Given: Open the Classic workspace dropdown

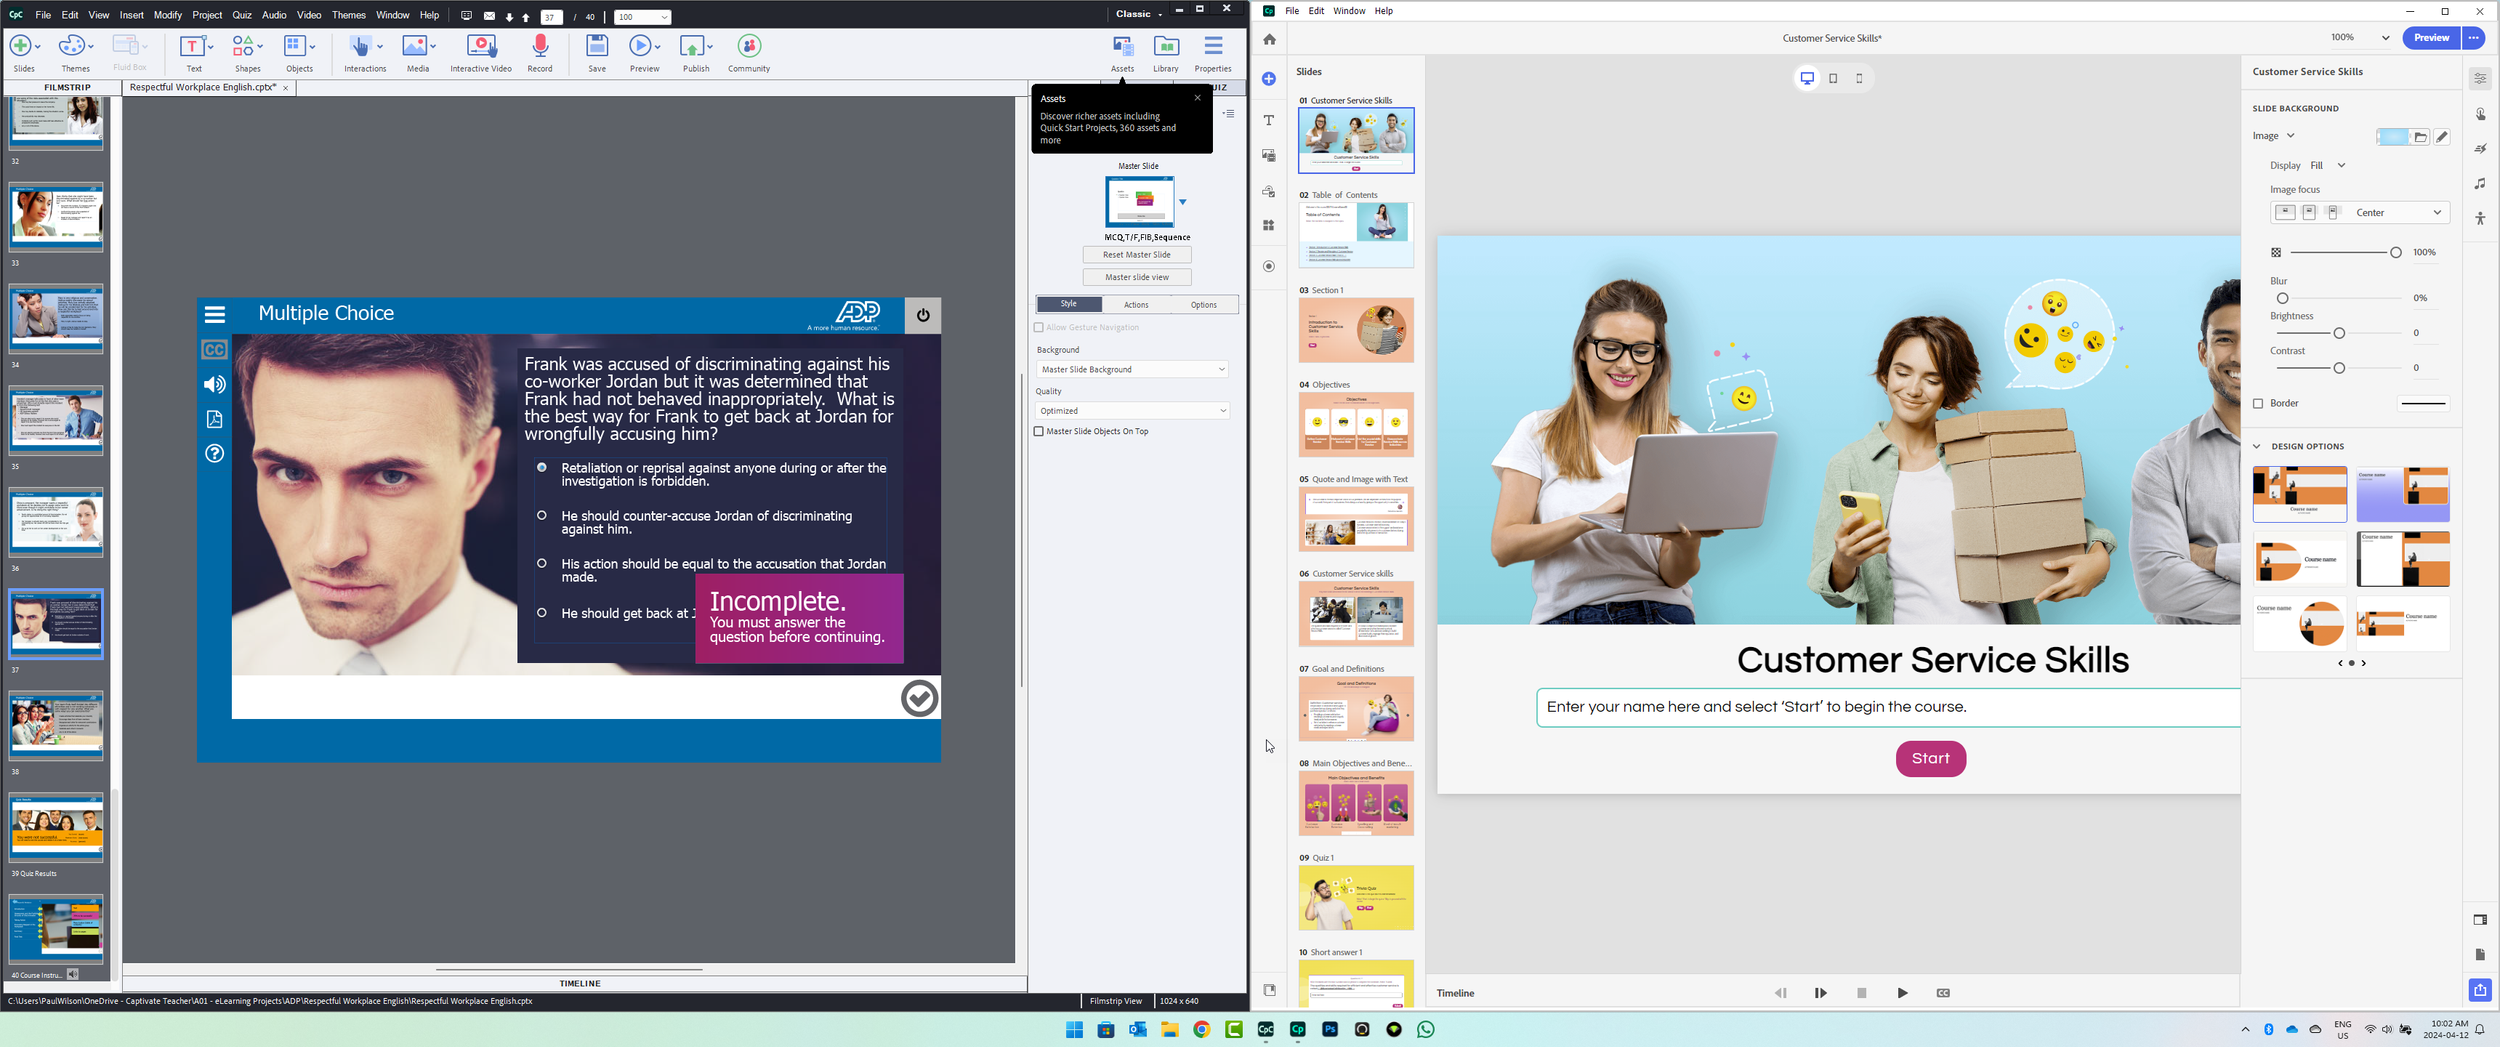Looking at the screenshot, I should pyautogui.click(x=1139, y=14).
